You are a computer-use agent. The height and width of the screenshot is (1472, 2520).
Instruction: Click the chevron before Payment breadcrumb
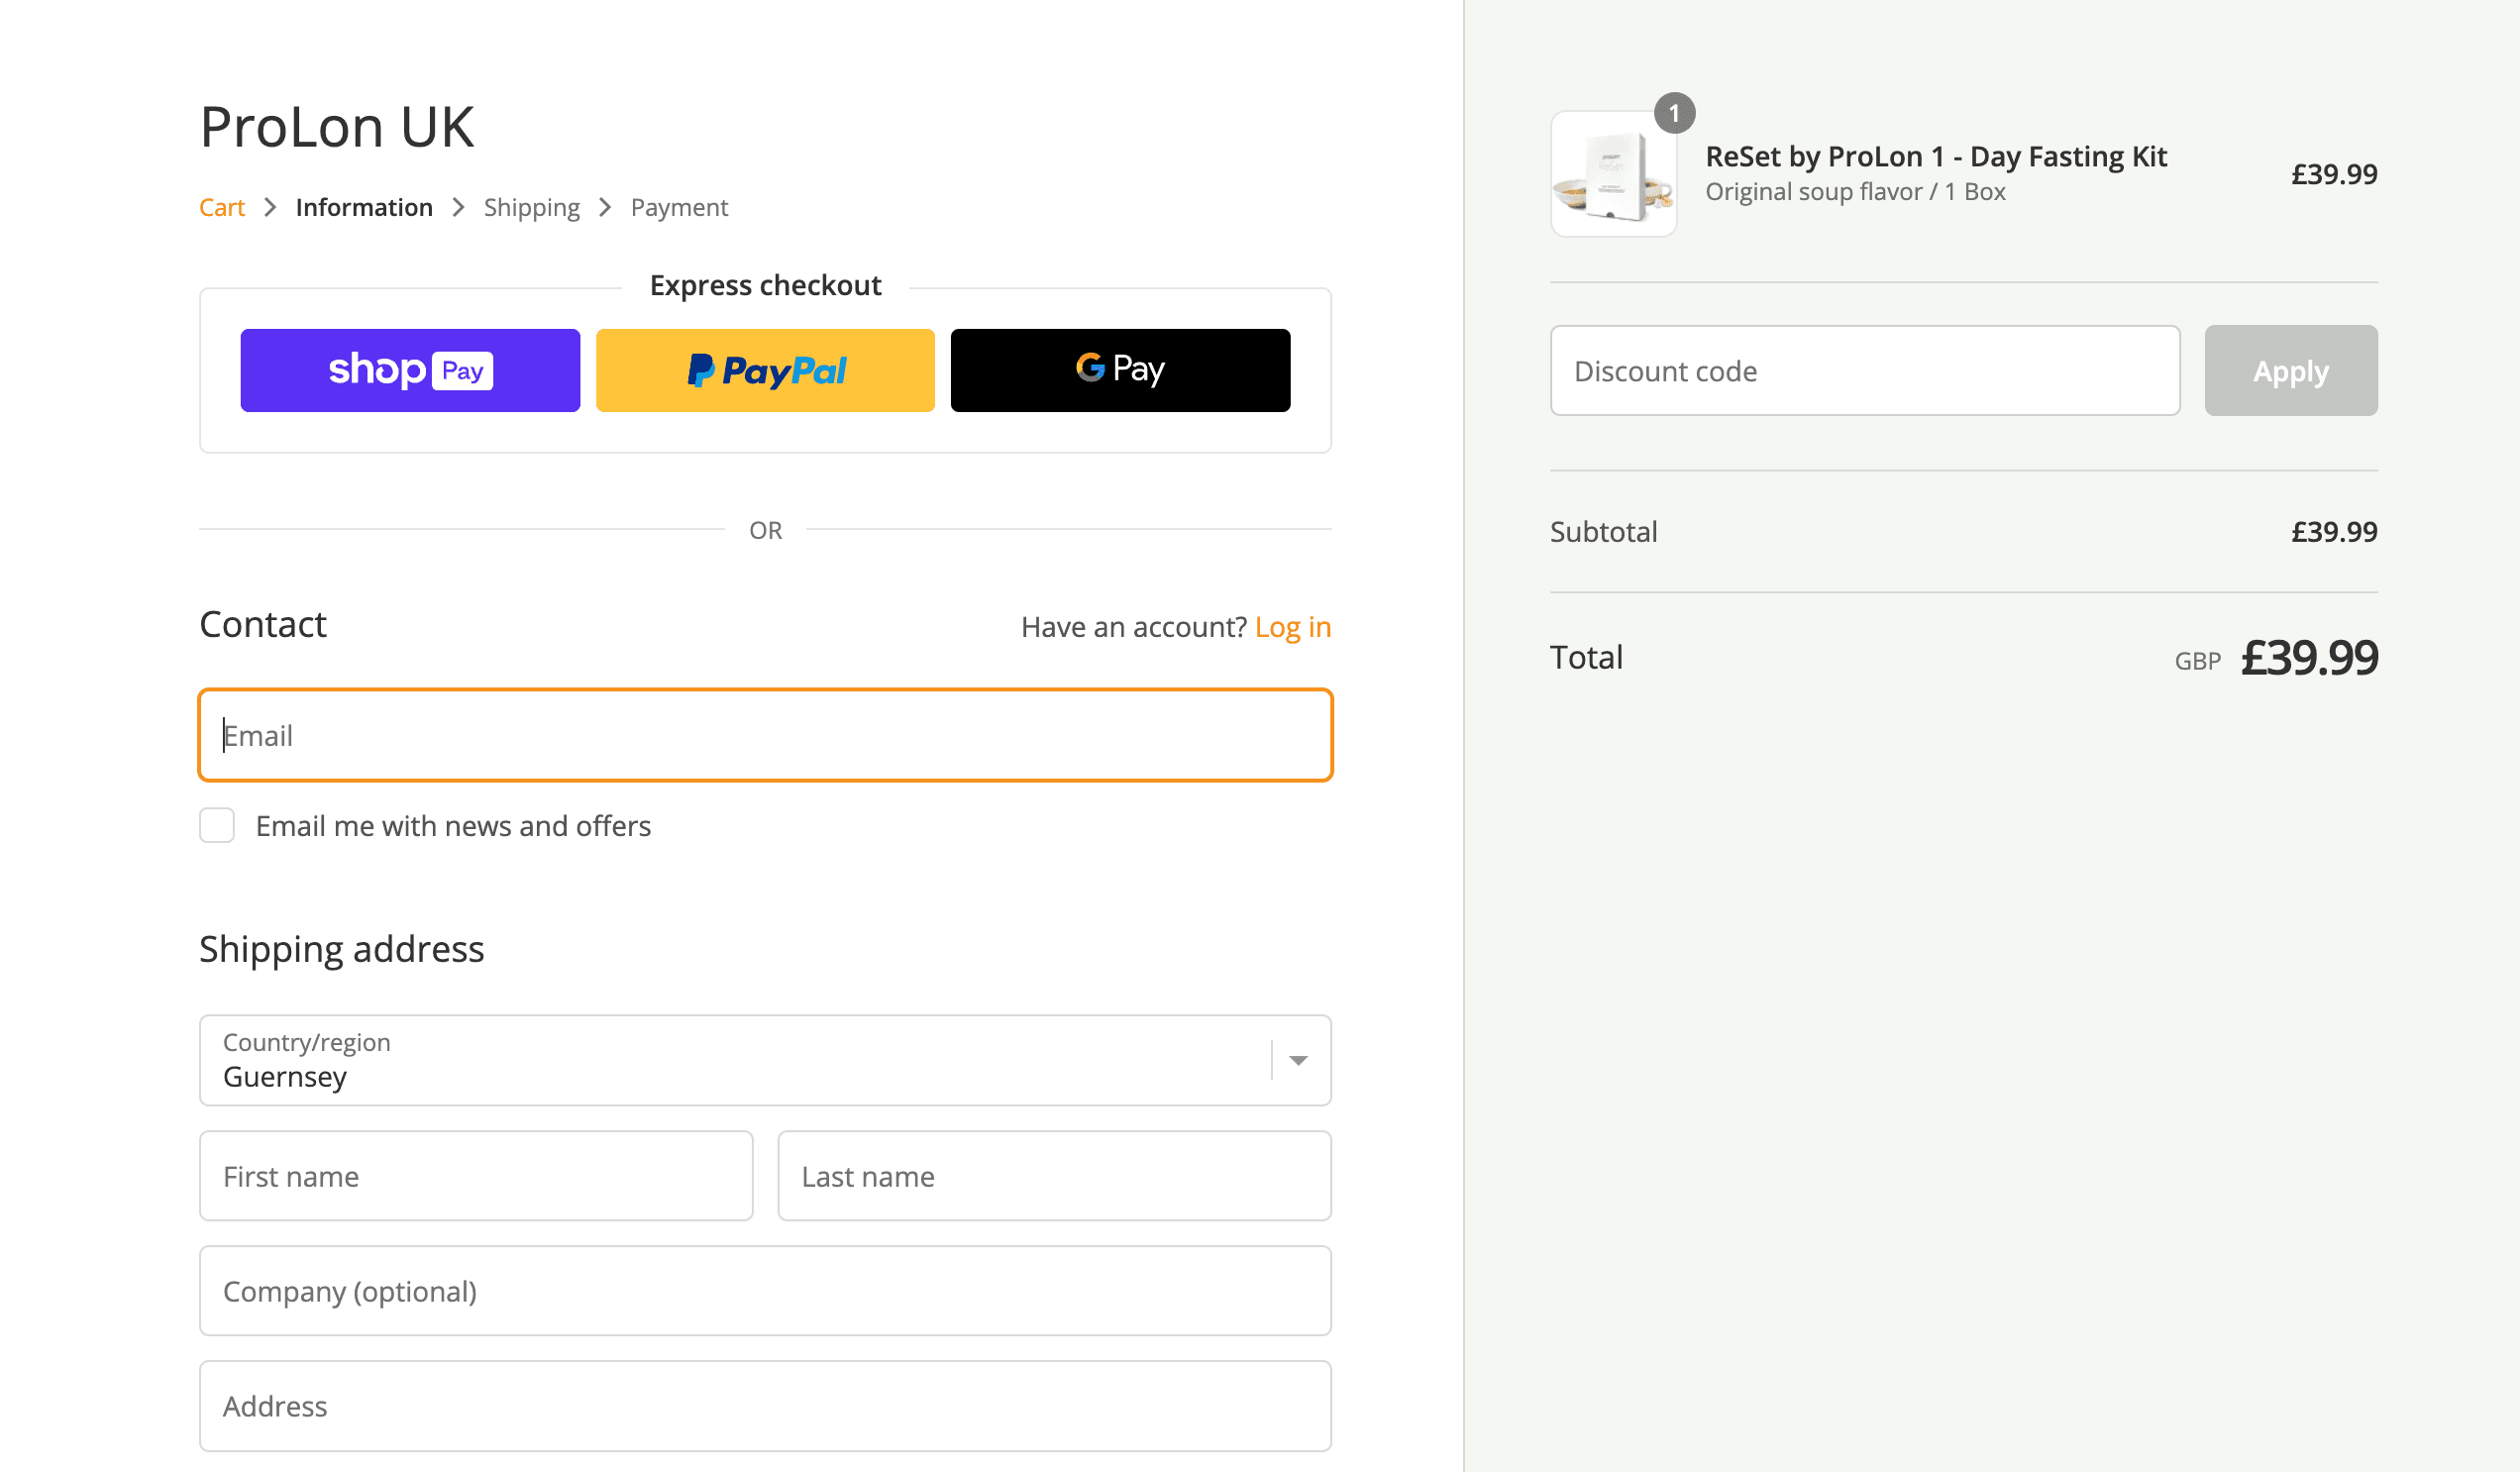pos(605,207)
